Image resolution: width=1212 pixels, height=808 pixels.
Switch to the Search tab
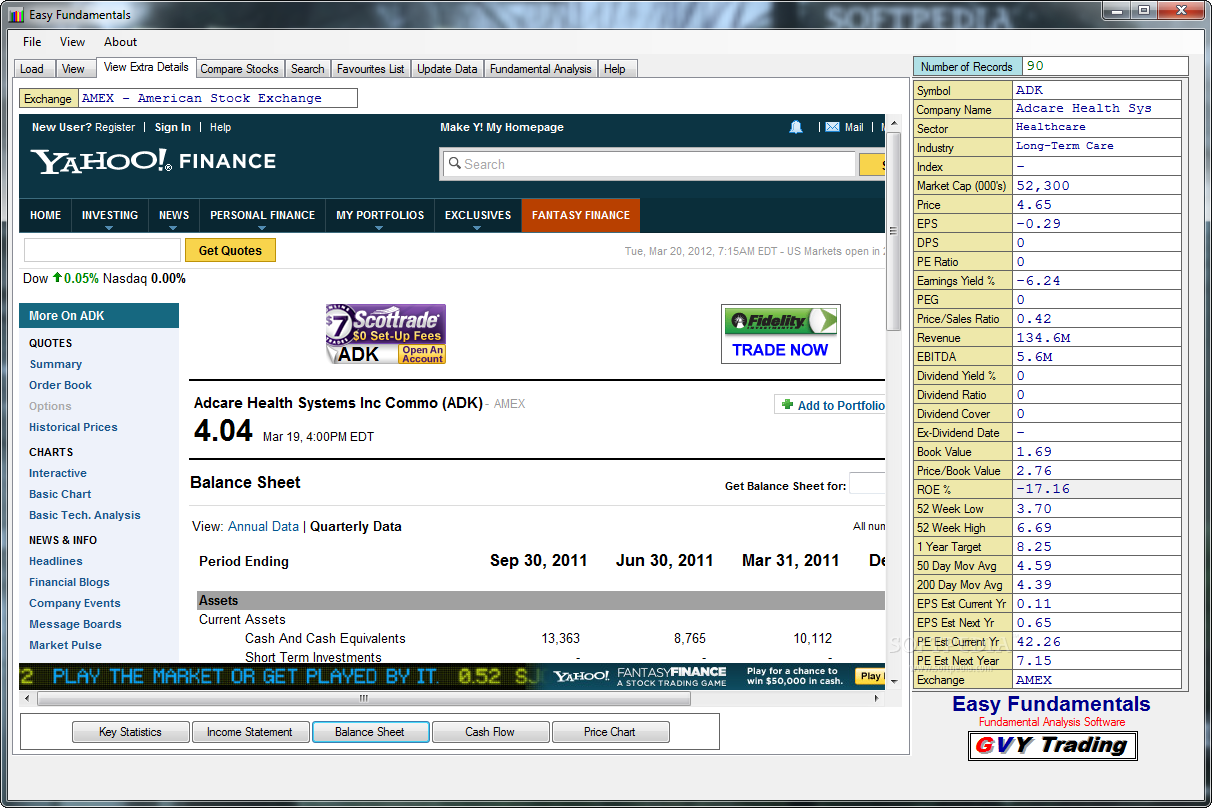[x=307, y=69]
